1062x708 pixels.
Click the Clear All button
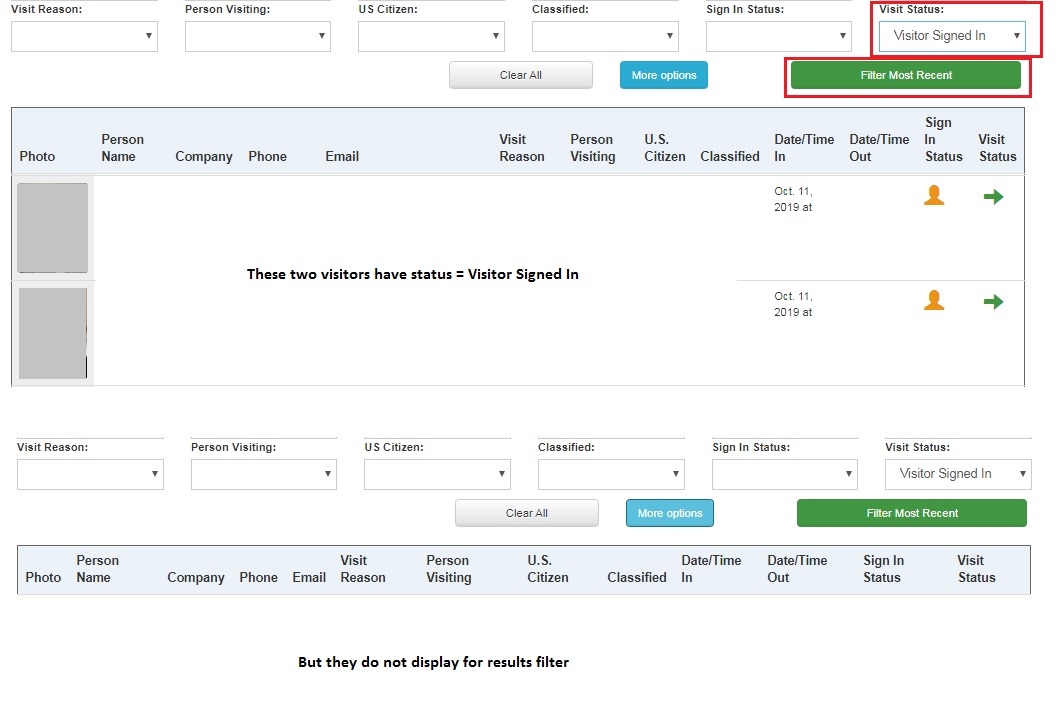(520, 74)
